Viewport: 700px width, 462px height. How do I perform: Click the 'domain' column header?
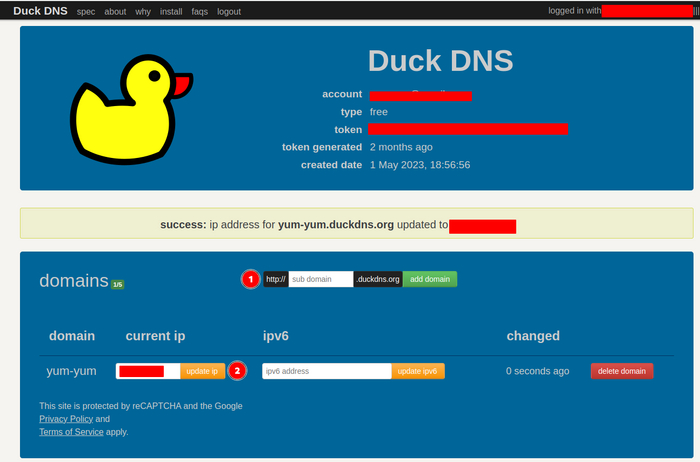(72, 336)
